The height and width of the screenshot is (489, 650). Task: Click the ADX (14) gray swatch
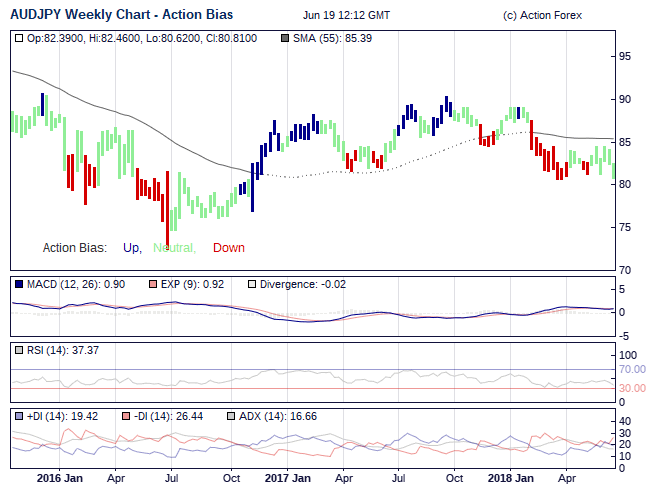tap(231, 416)
